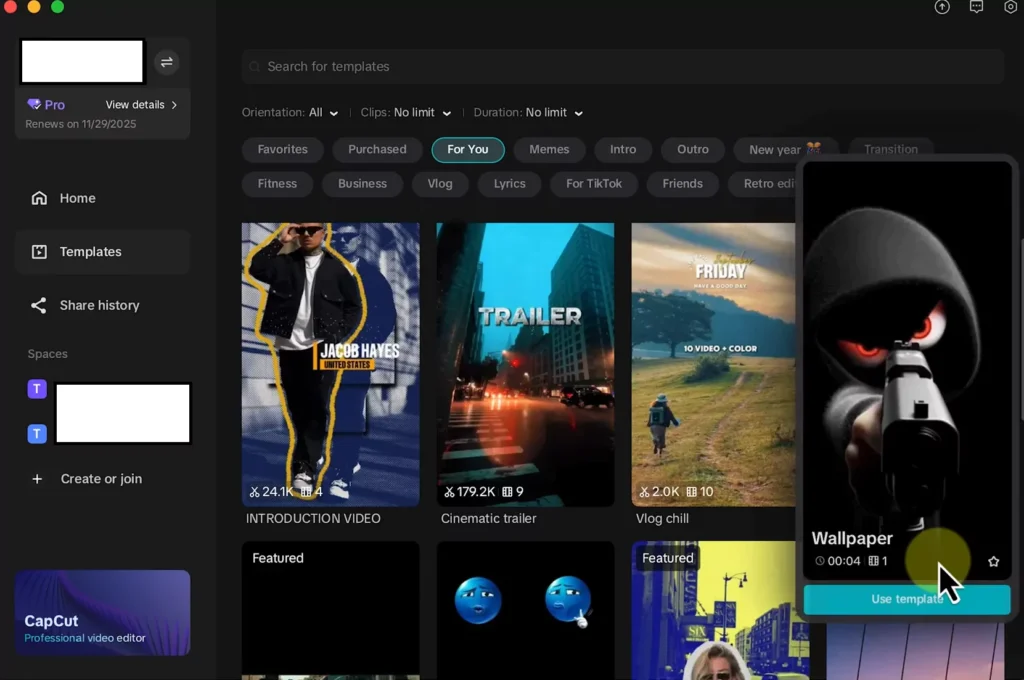Toggle the Memes category chip
Image resolution: width=1024 pixels, height=680 pixels.
[x=549, y=149]
